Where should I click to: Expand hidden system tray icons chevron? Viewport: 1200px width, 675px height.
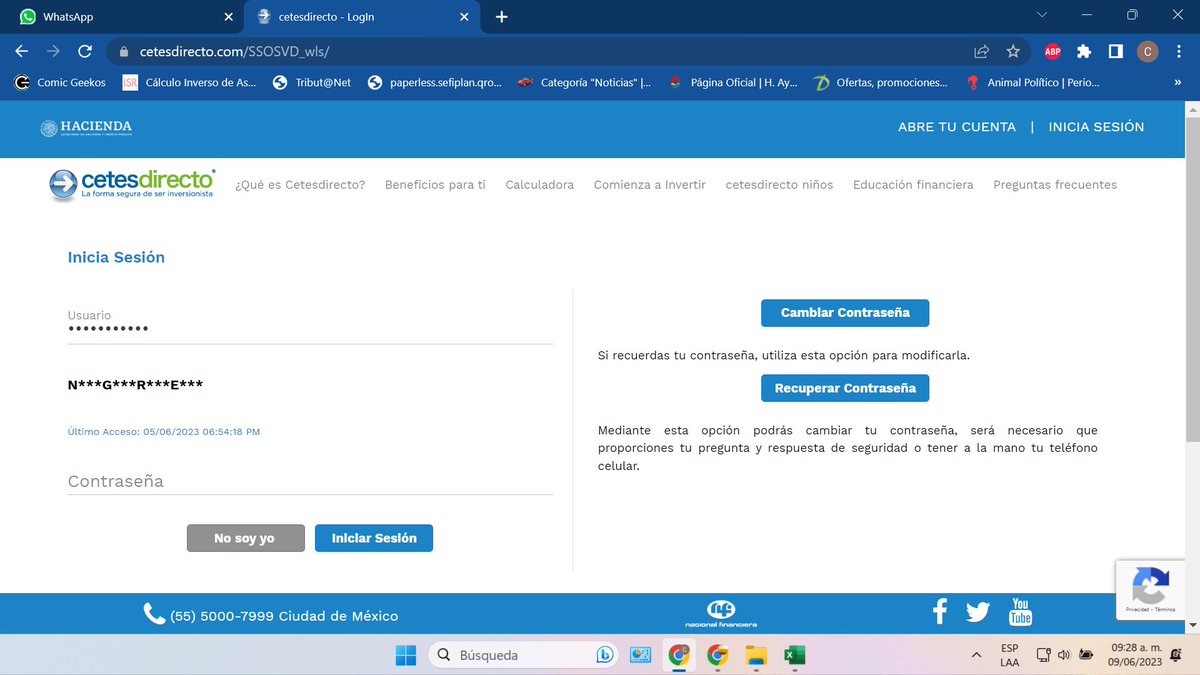(976, 655)
